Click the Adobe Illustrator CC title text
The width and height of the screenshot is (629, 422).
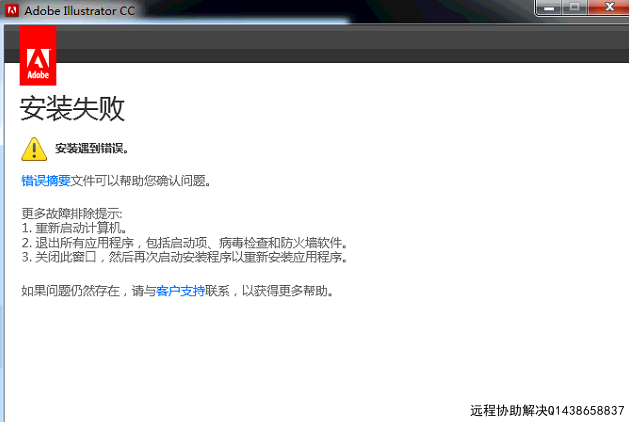(x=79, y=11)
